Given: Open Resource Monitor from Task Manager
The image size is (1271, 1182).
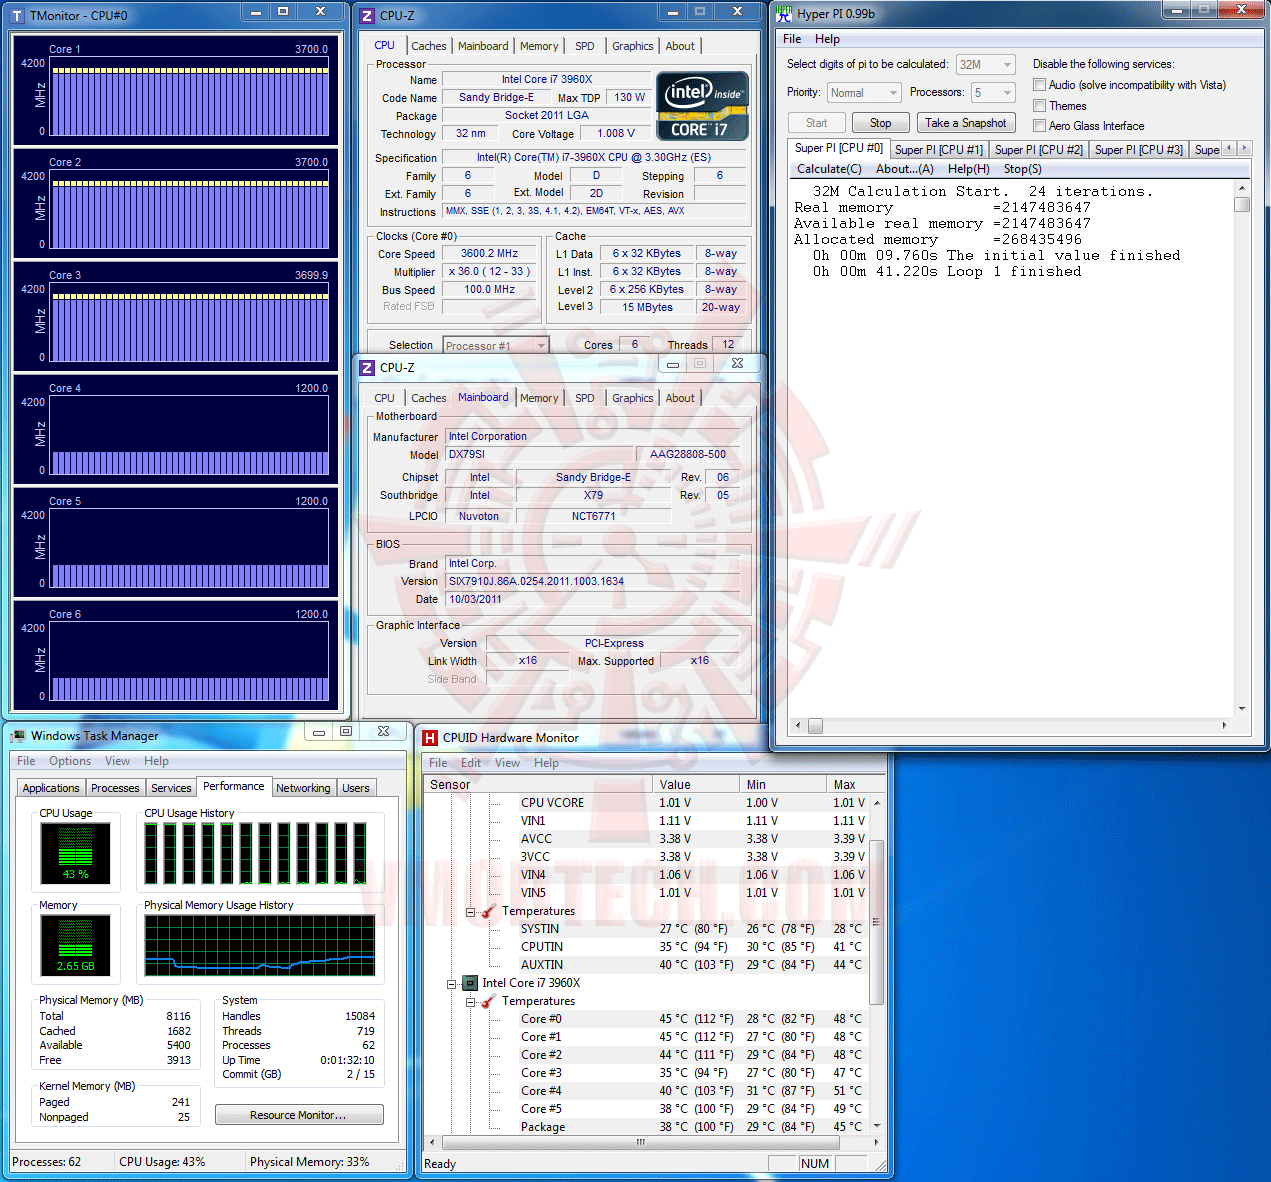Looking at the screenshot, I should [x=299, y=1115].
